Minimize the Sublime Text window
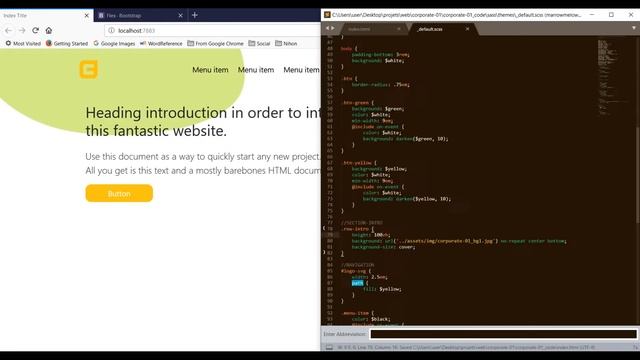Viewport: 640px width, 360px height. point(592,15)
